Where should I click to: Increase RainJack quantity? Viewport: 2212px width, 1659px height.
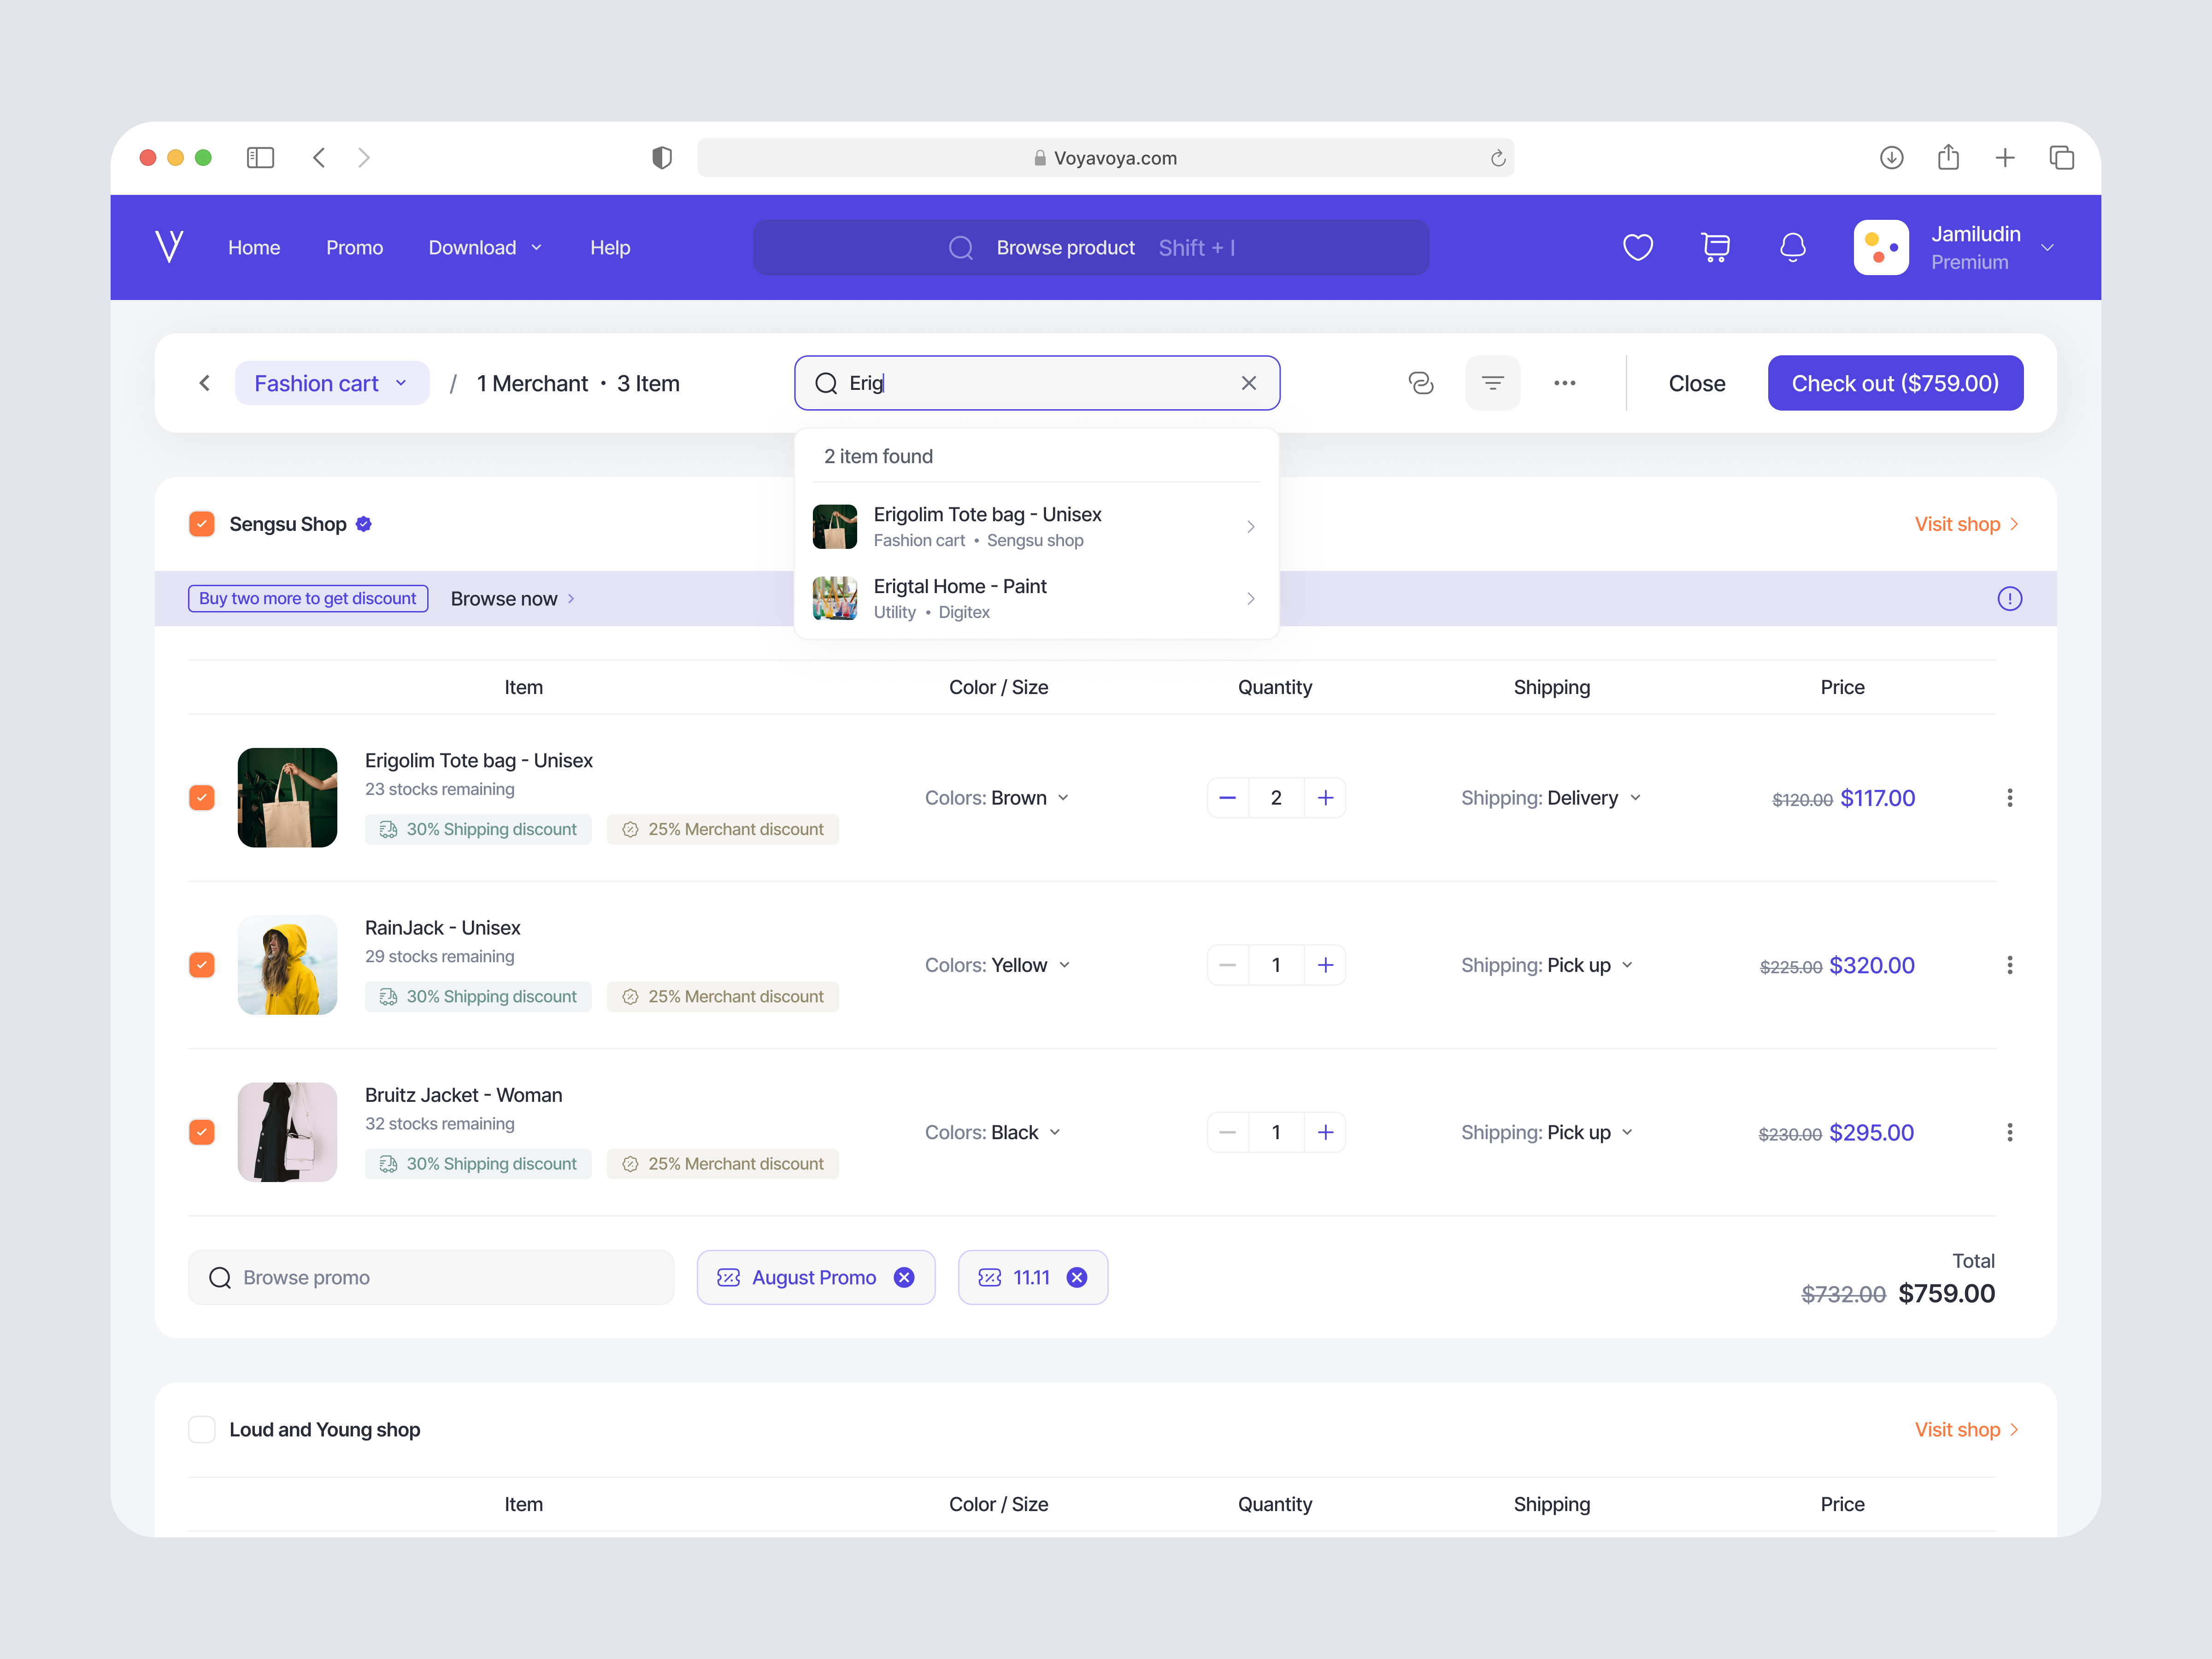(x=1325, y=965)
